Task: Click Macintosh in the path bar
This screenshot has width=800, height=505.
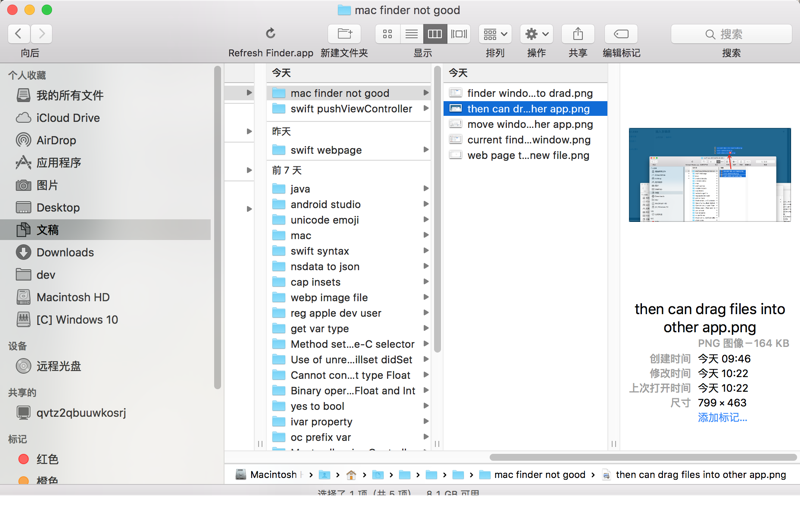Action: (x=268, y=475)
